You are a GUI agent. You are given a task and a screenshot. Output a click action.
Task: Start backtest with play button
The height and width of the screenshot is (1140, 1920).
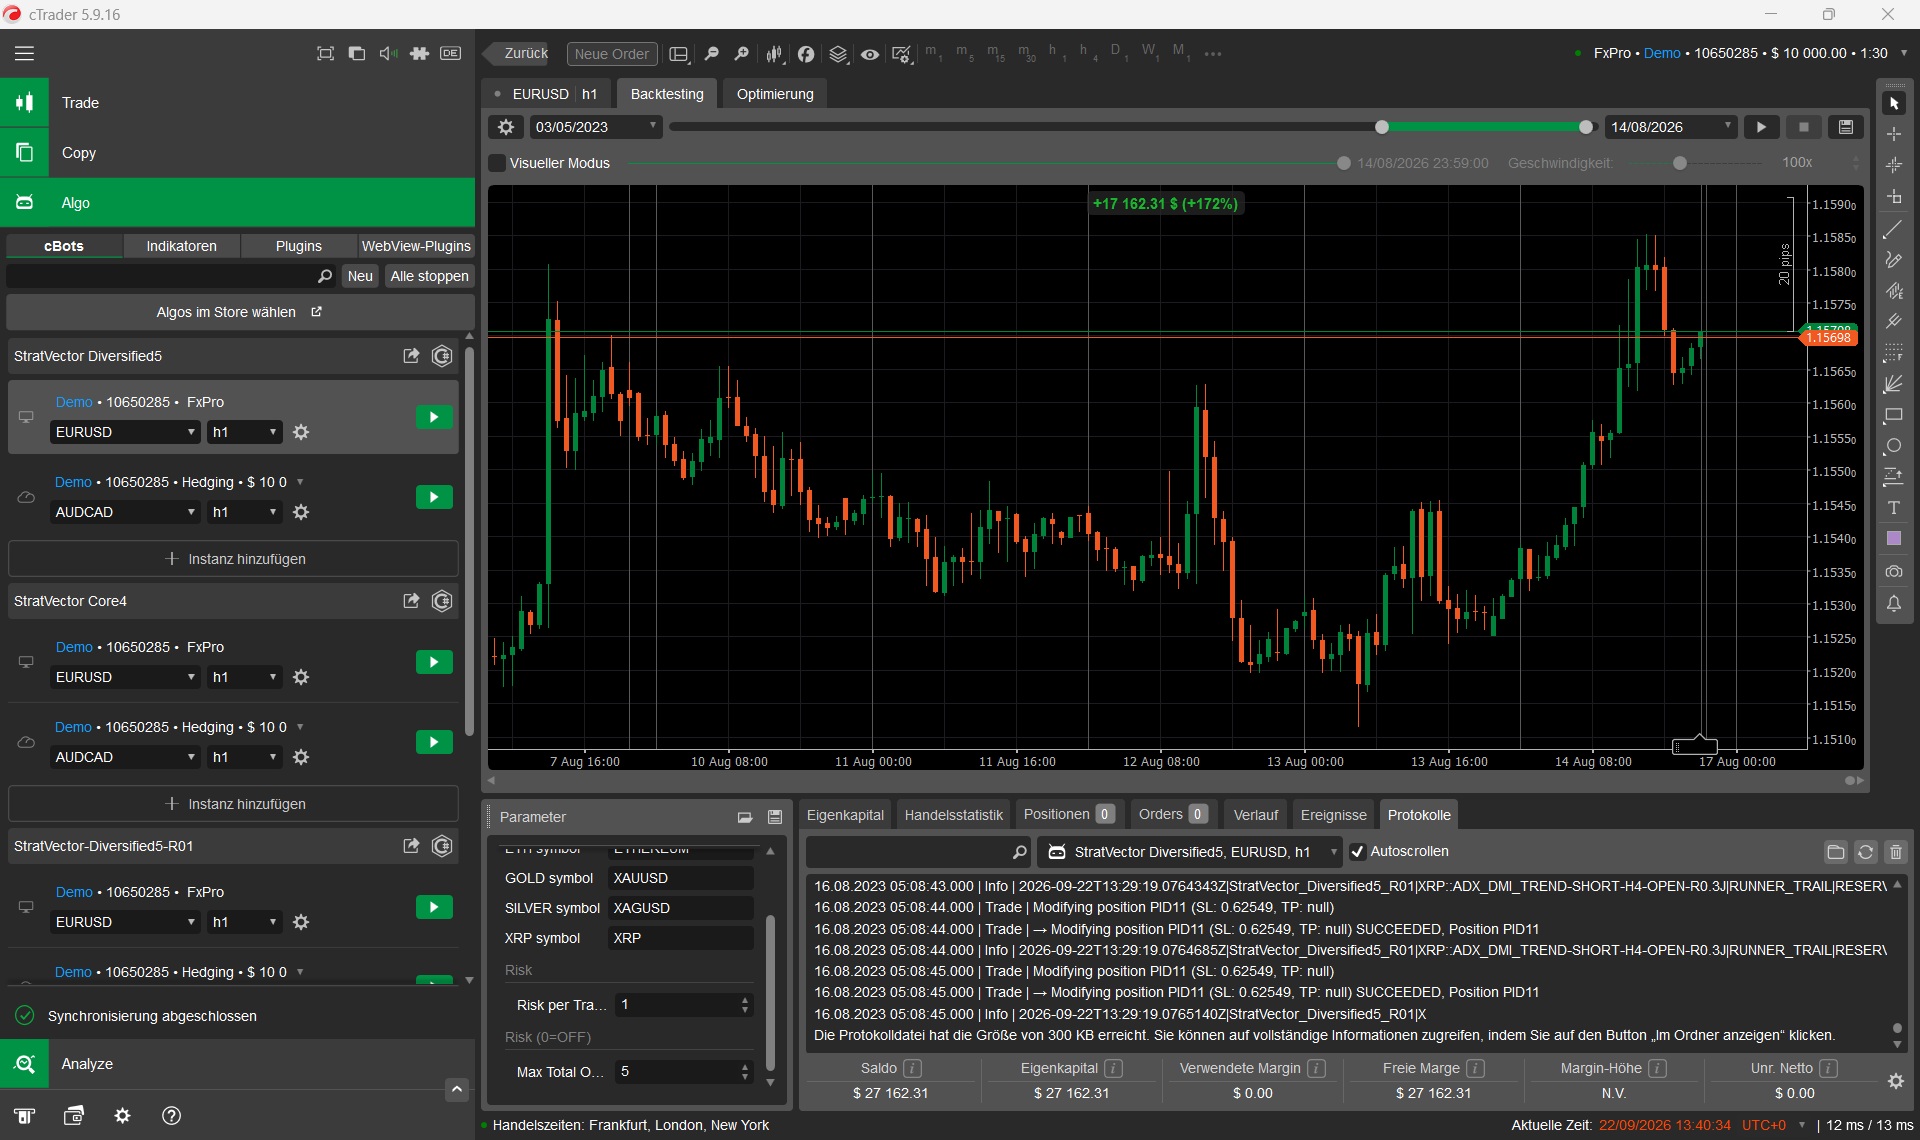[x=1761, y=127]
